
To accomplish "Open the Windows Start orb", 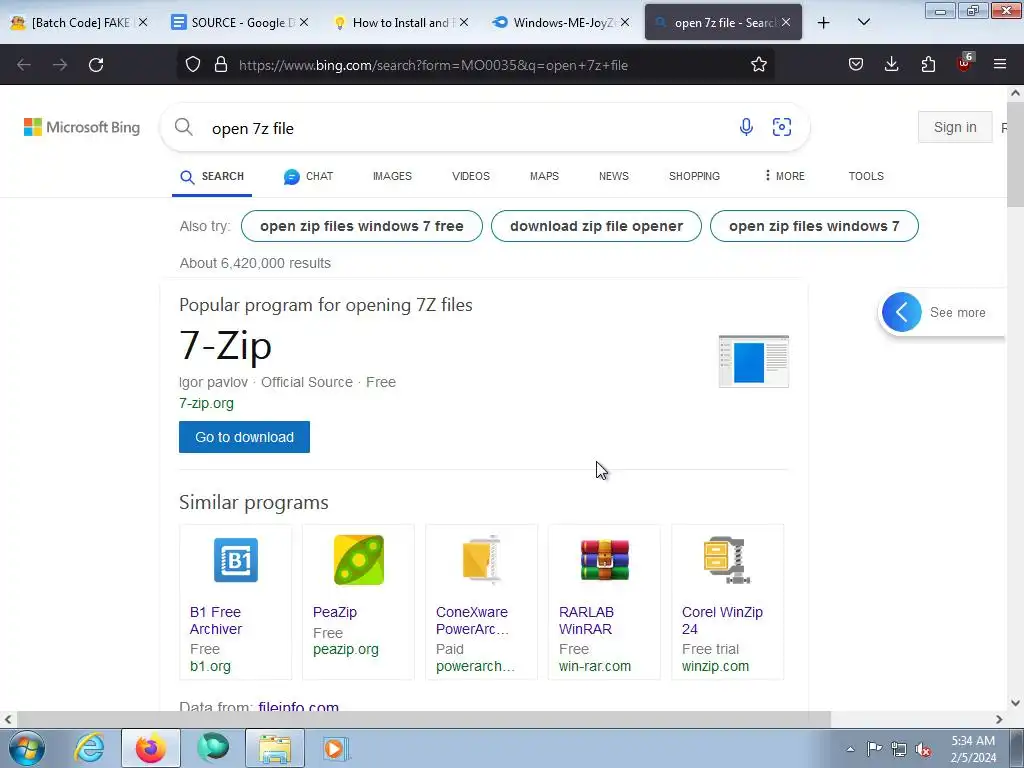I will tap(27, 748).
